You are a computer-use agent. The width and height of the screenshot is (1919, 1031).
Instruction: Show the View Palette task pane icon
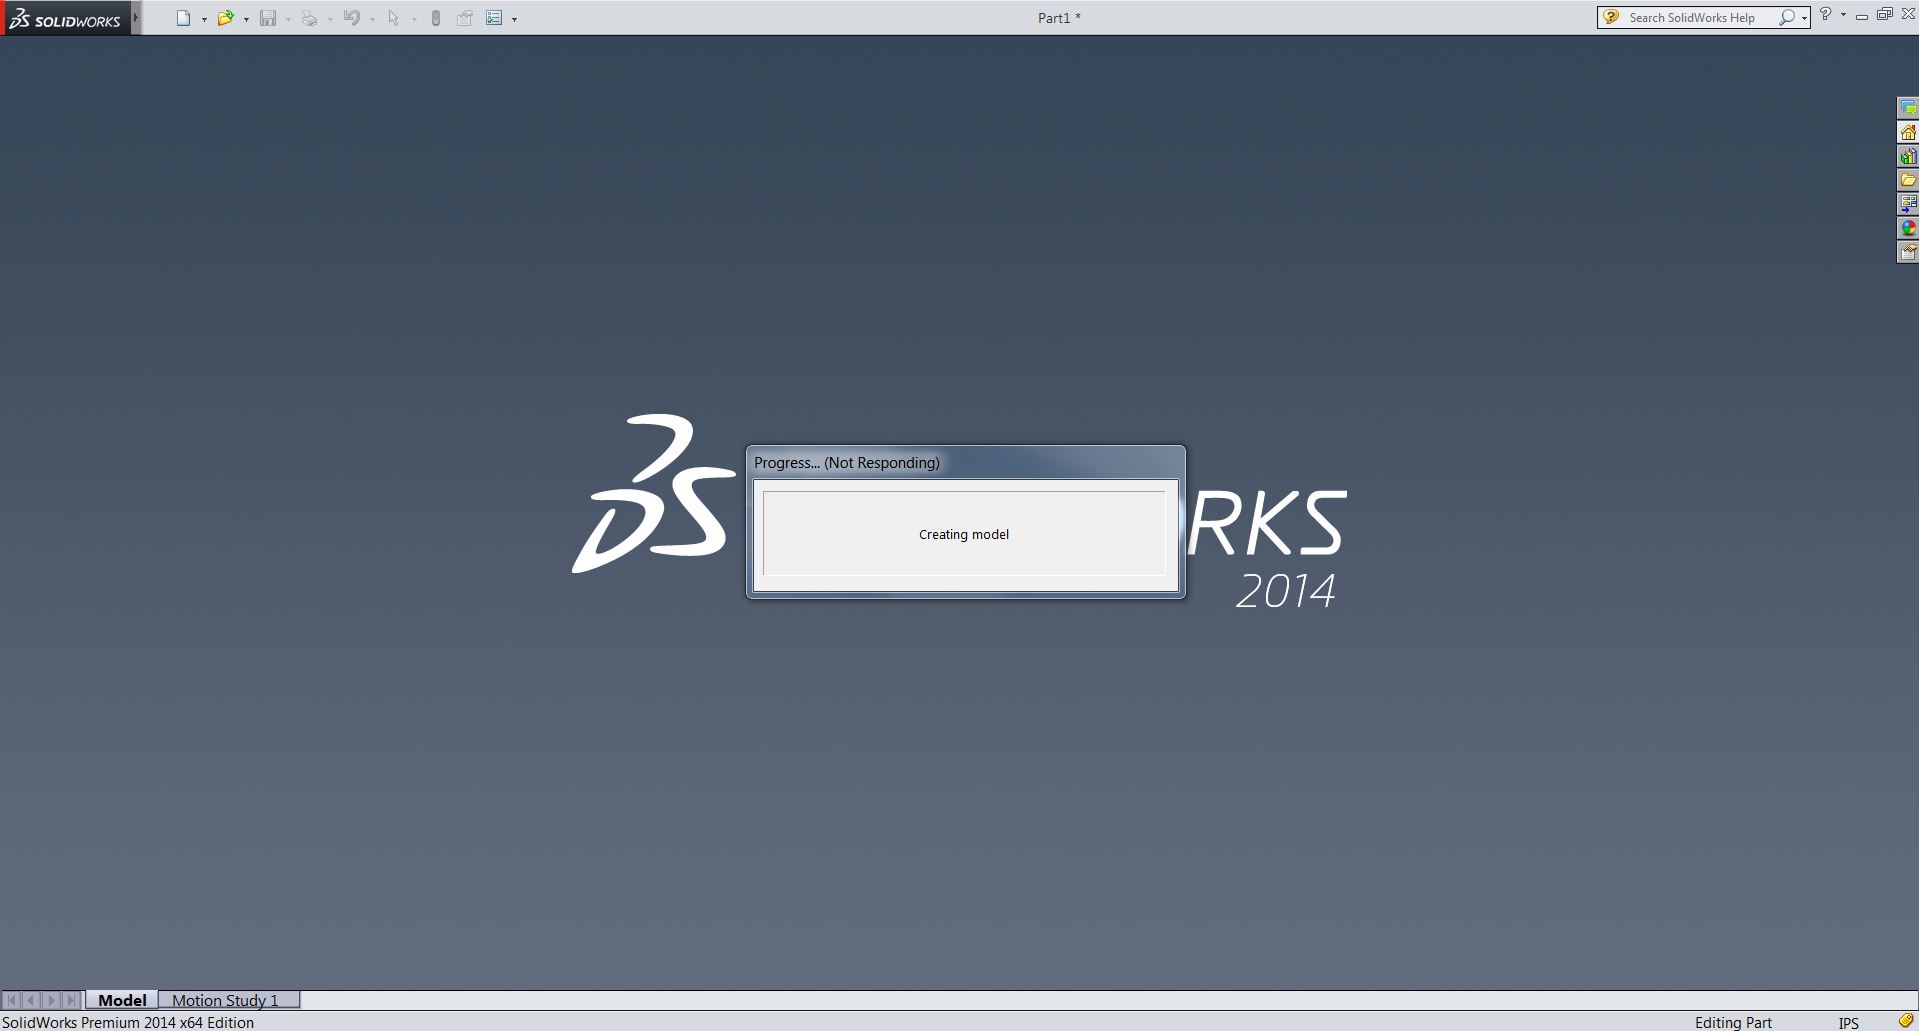tap(1908, 204)
